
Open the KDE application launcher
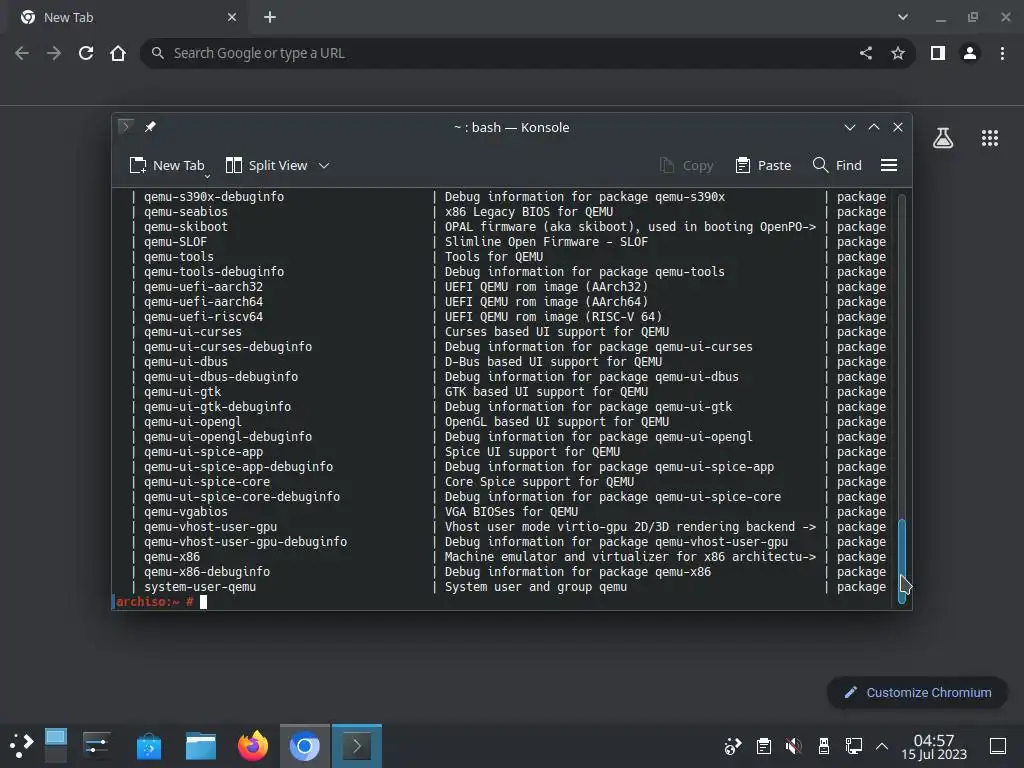22,746
